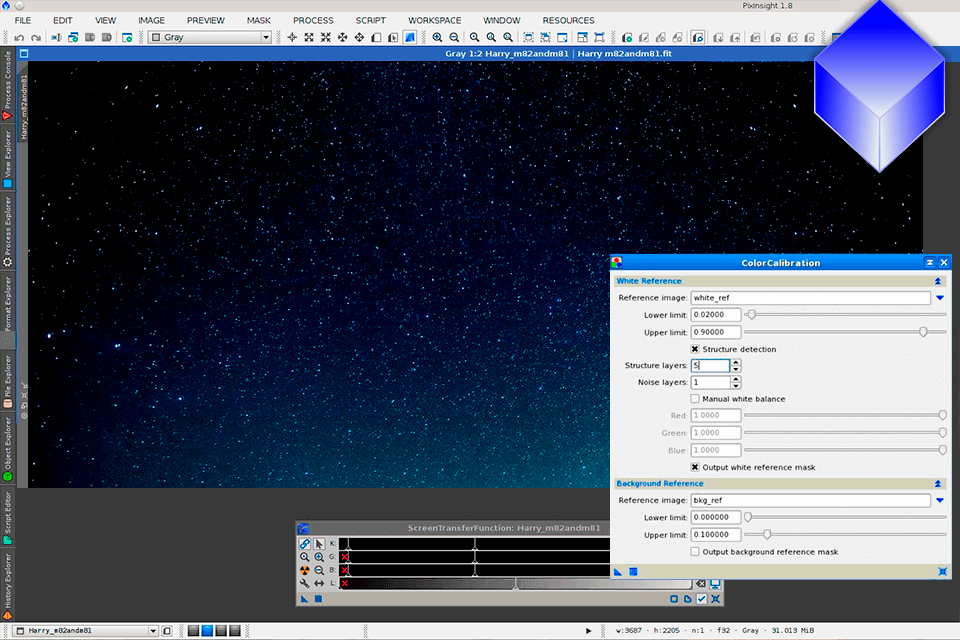The height and width of the screenshot is (640, 960).
Task: Open the FILE menu
Action: (x=23, y=20)
